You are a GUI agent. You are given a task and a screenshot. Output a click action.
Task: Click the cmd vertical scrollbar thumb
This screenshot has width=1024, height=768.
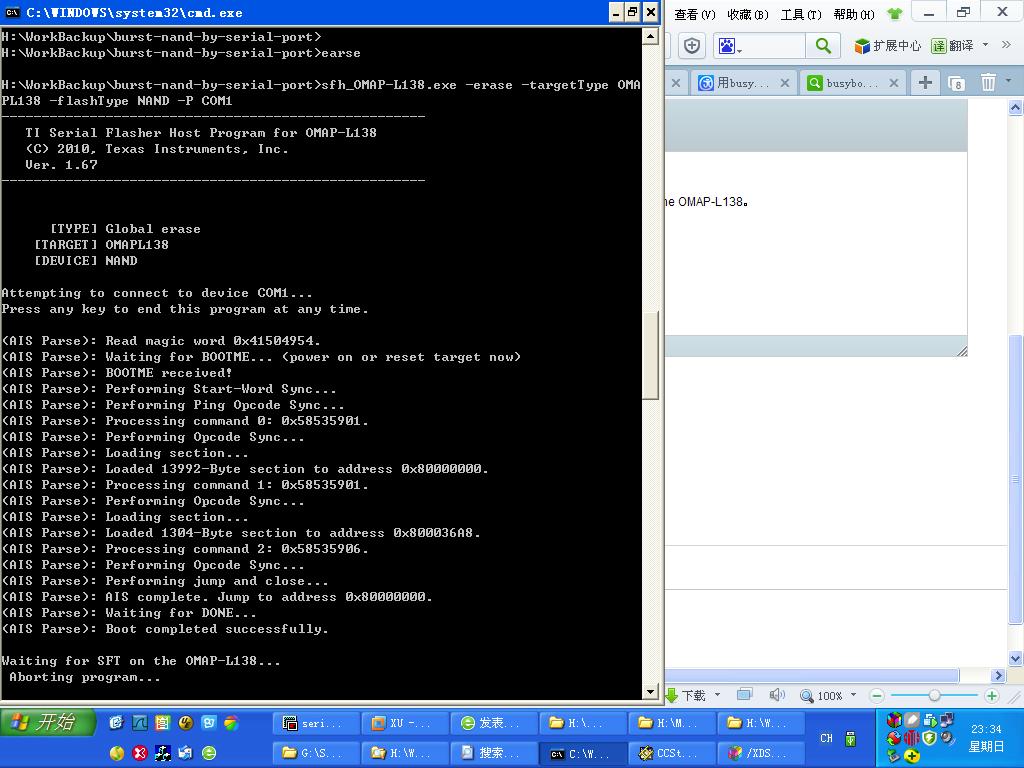tap(650, 354)
